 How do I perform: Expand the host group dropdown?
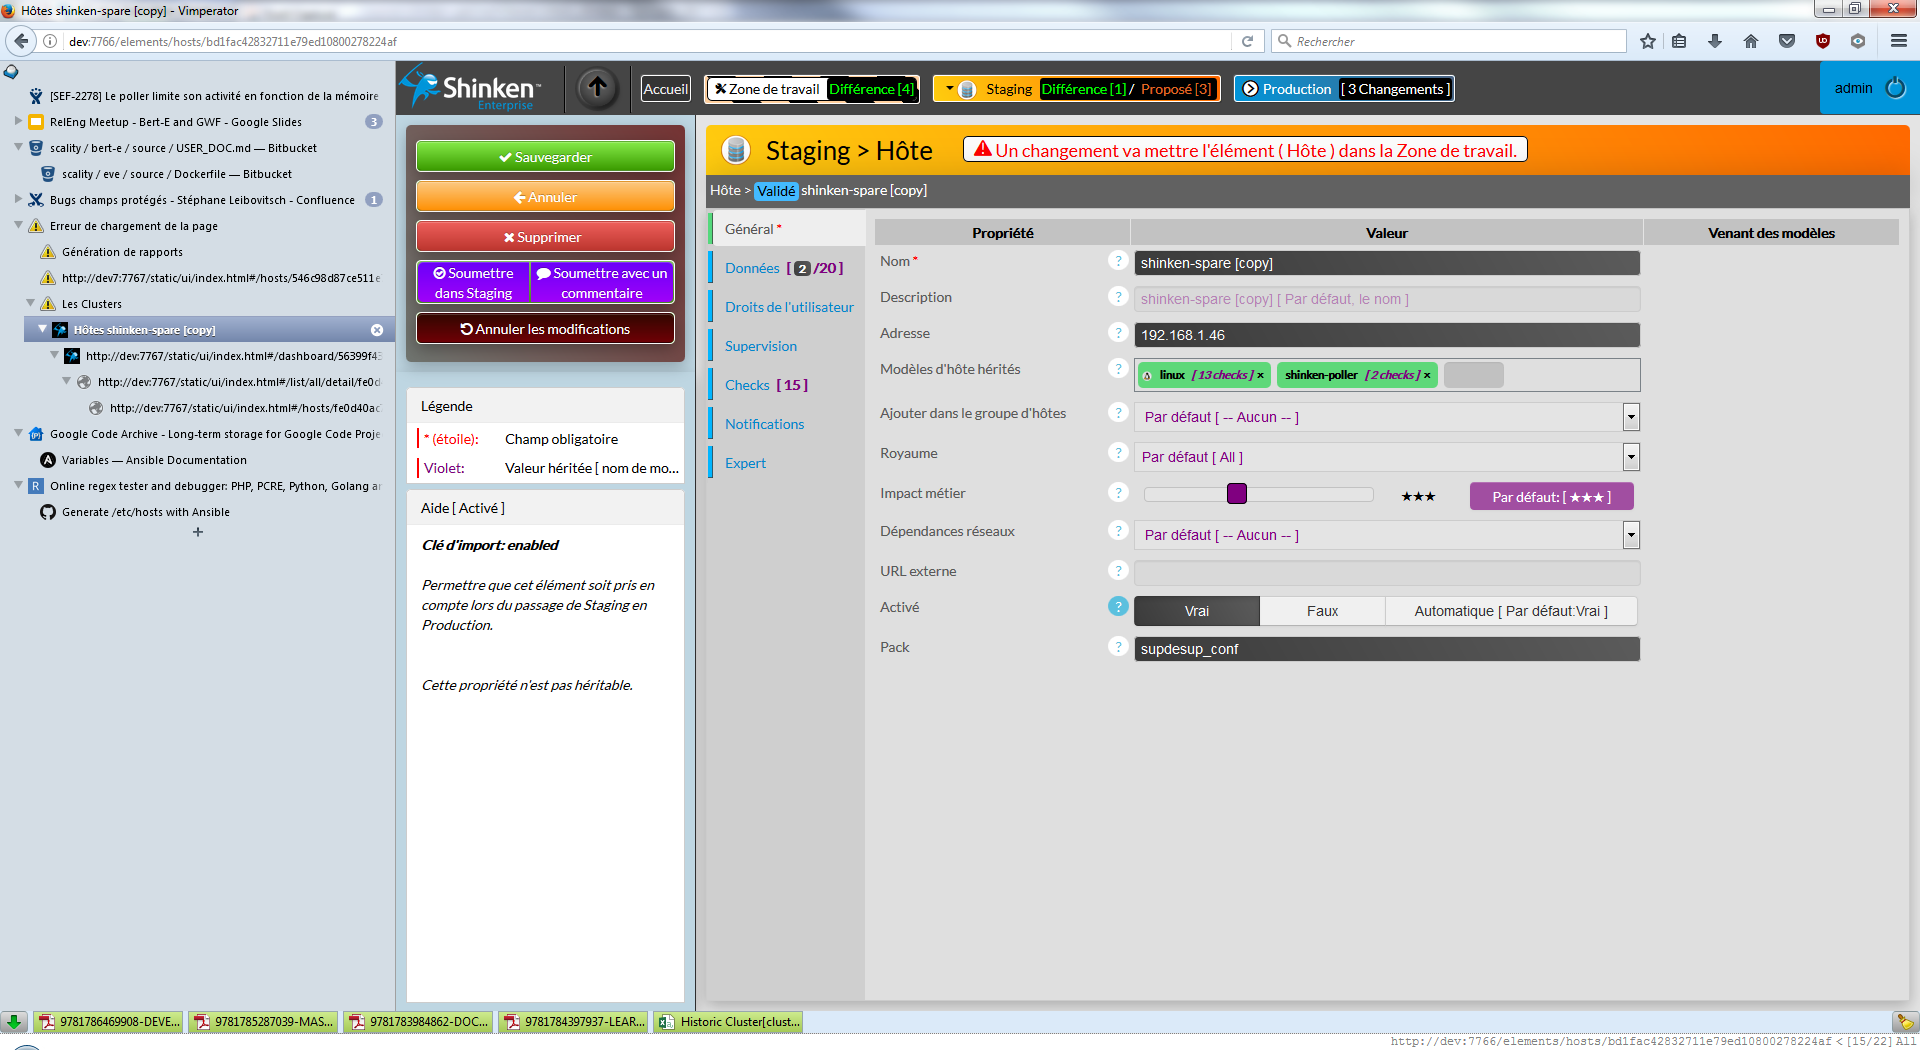pos(1631,417)
